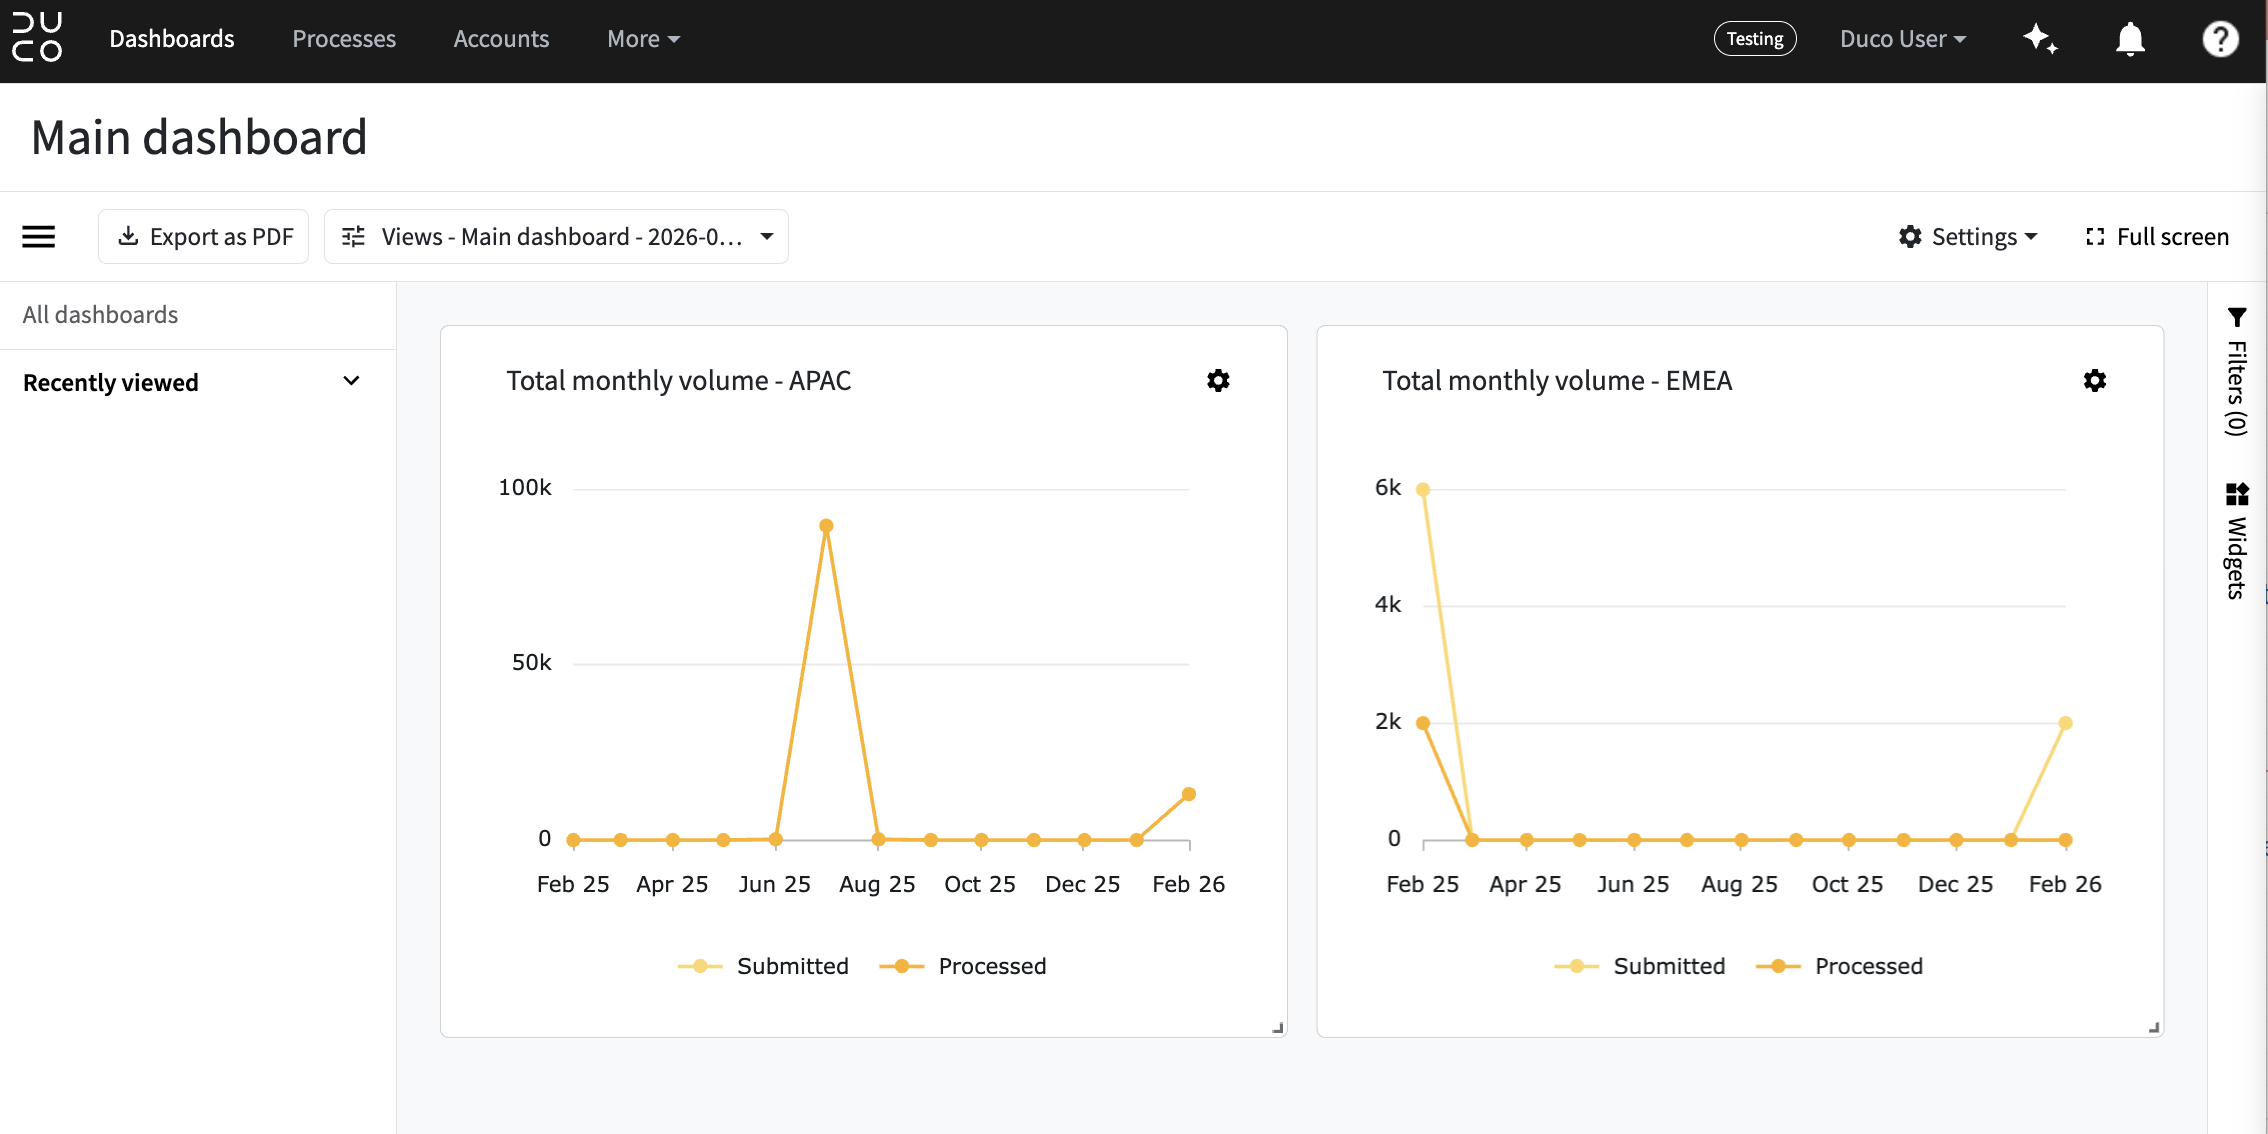Open the Accounts menu item
Screen dimensions: 2268x1134
501,39
